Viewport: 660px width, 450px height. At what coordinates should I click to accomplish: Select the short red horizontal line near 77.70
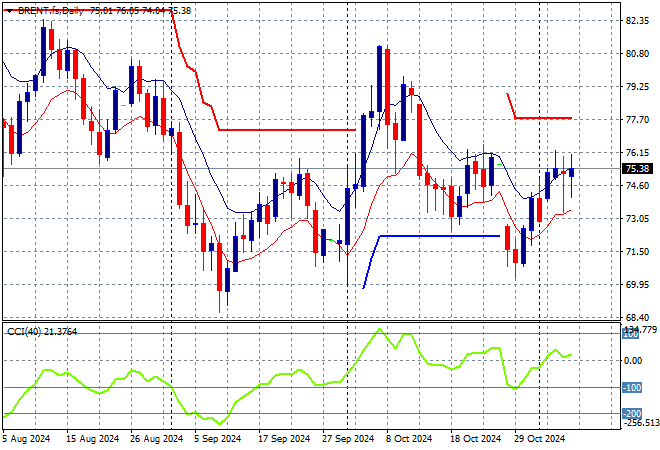(545, 118)
